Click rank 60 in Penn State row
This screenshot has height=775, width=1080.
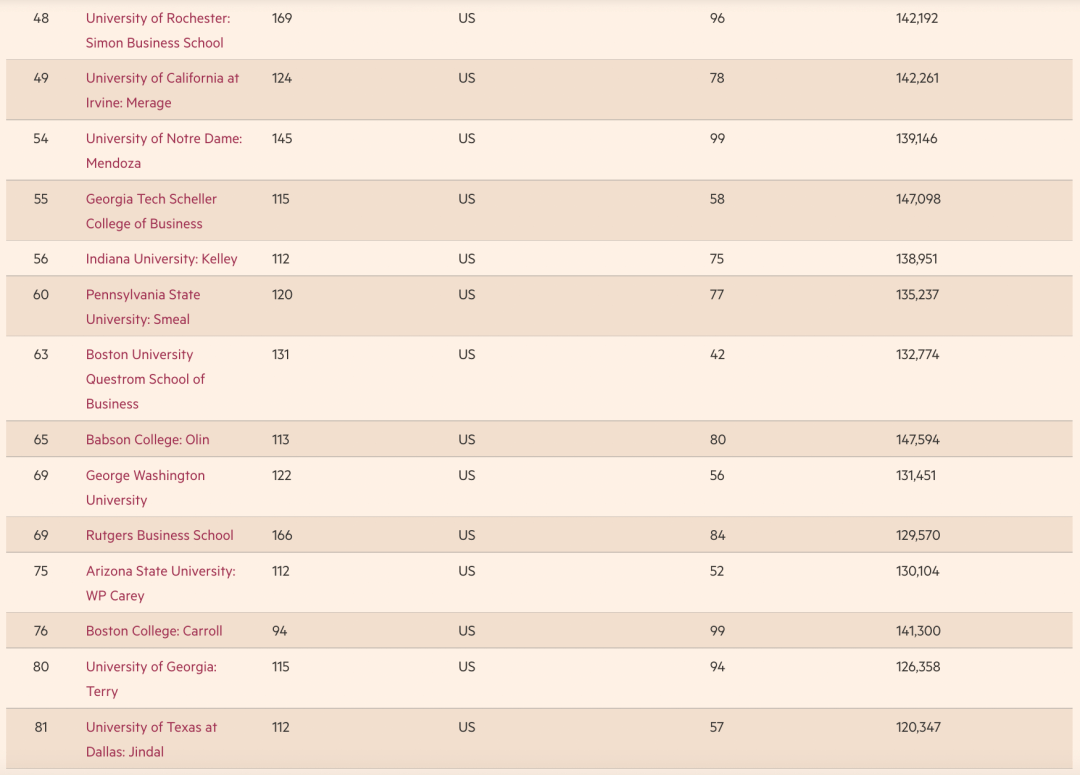pyautogui.click(x=41, y=295)
